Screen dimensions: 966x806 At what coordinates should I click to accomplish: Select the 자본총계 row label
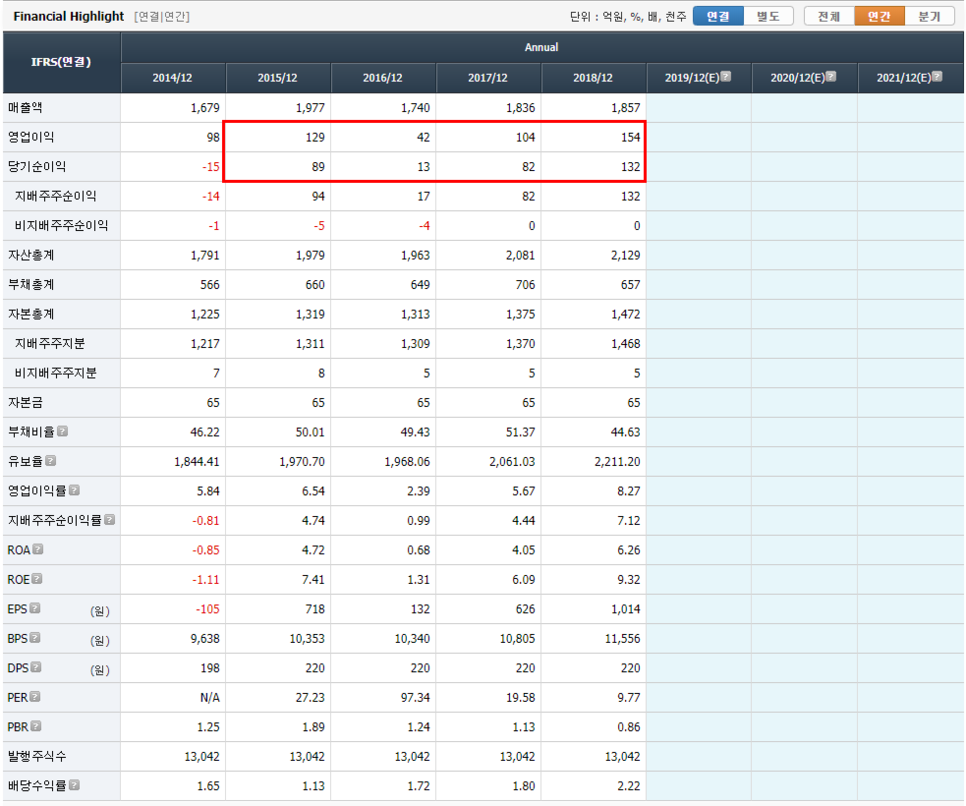(31, 314)
